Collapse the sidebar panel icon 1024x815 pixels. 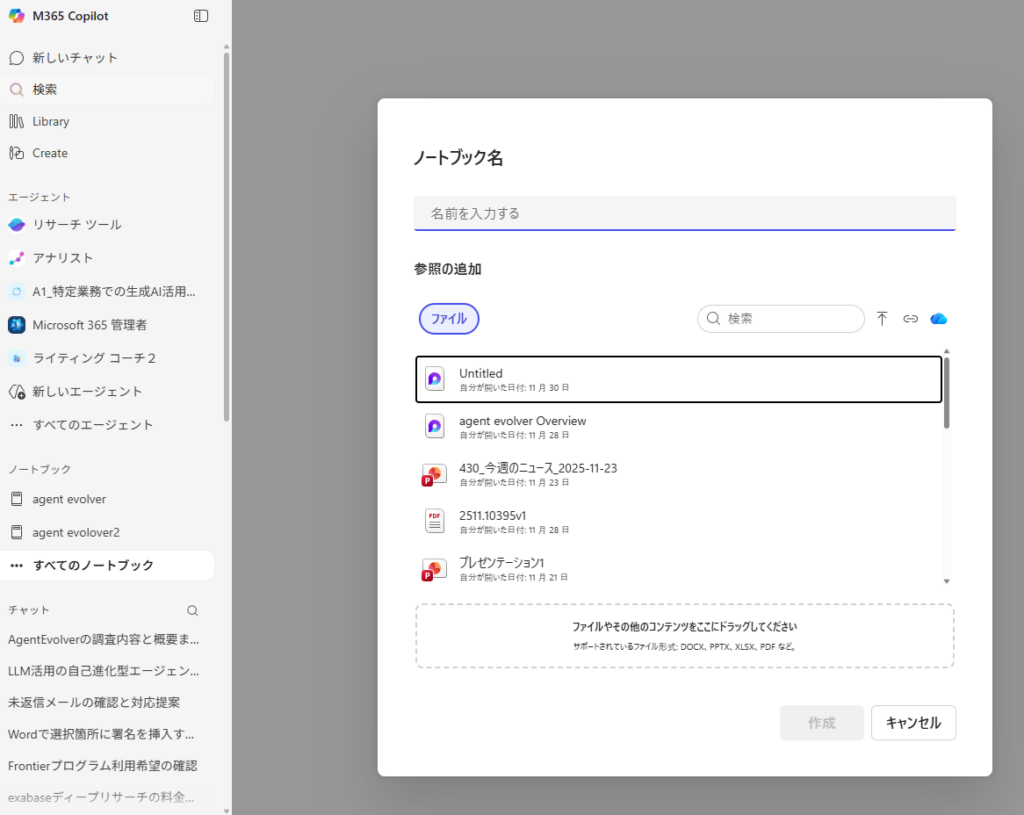tap(200, 15)
